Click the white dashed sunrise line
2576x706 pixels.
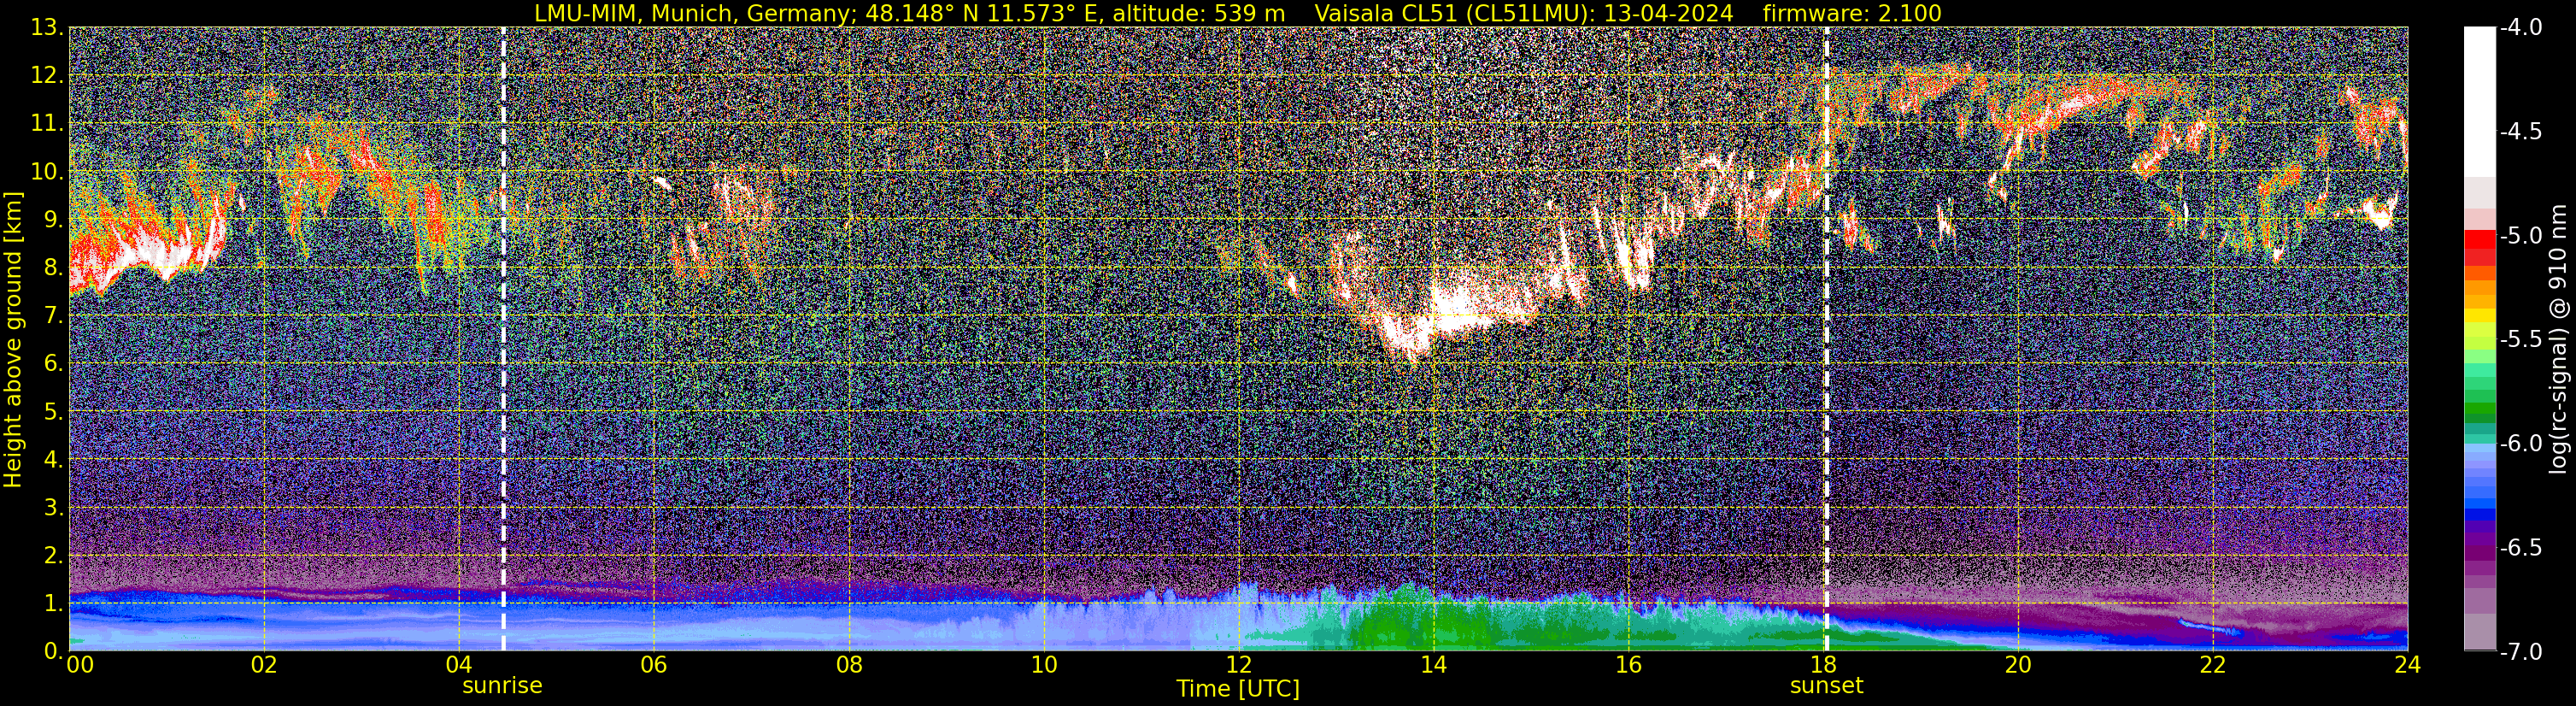coord(503,339)
